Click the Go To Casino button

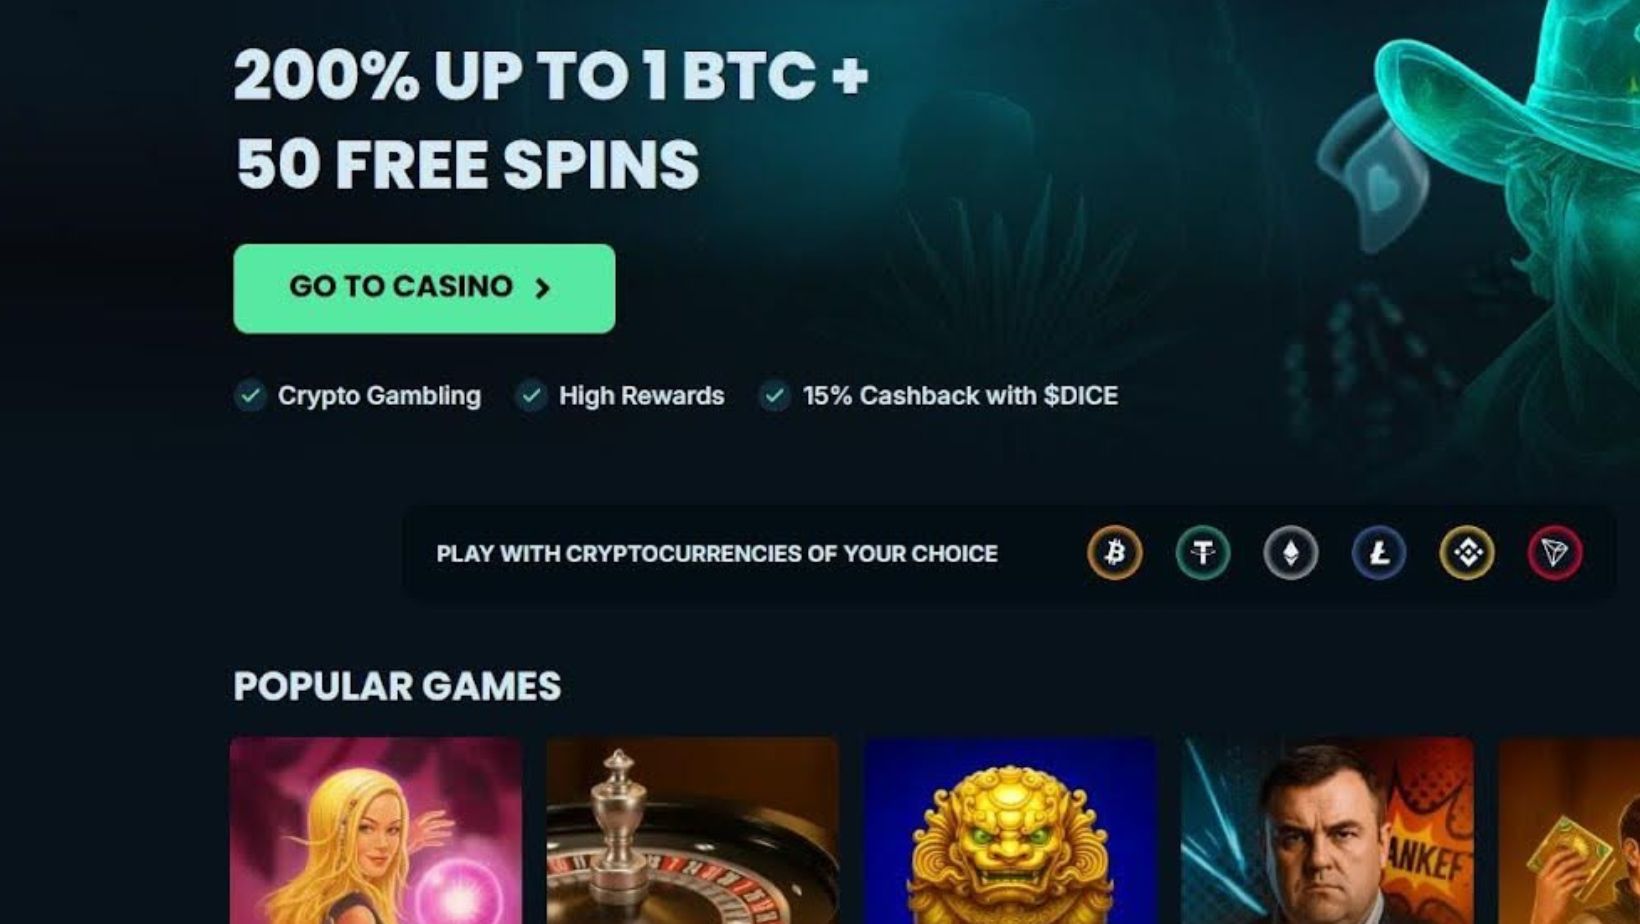click(424, 288)
